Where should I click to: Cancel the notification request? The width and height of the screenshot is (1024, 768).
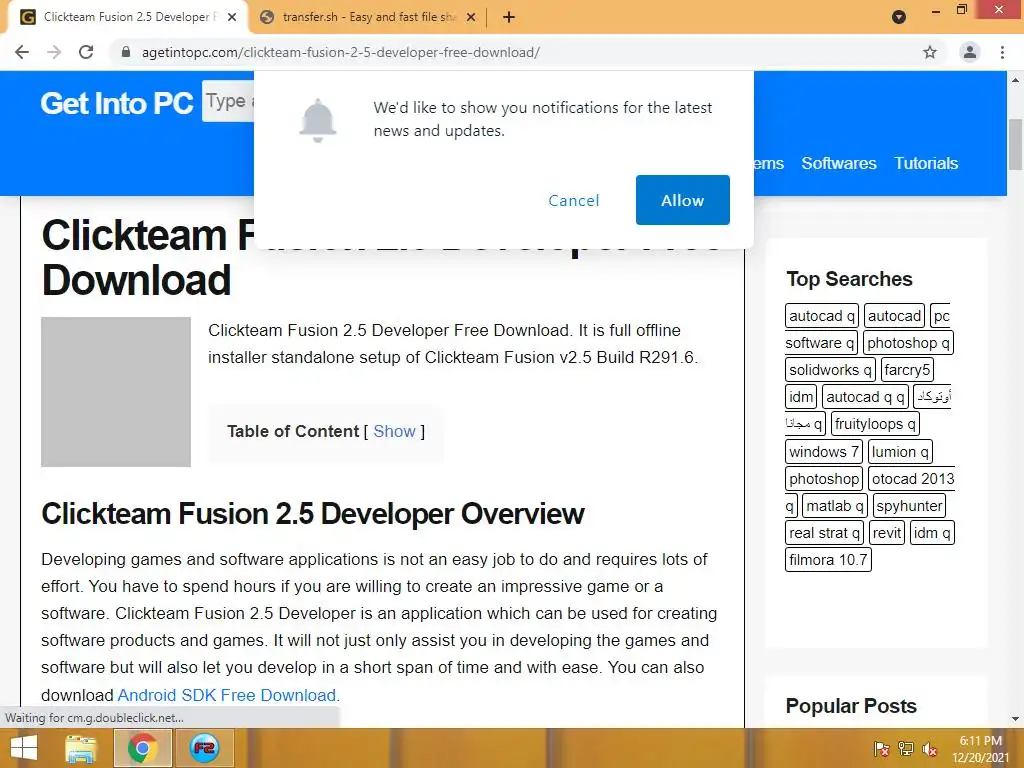(573, 200)
